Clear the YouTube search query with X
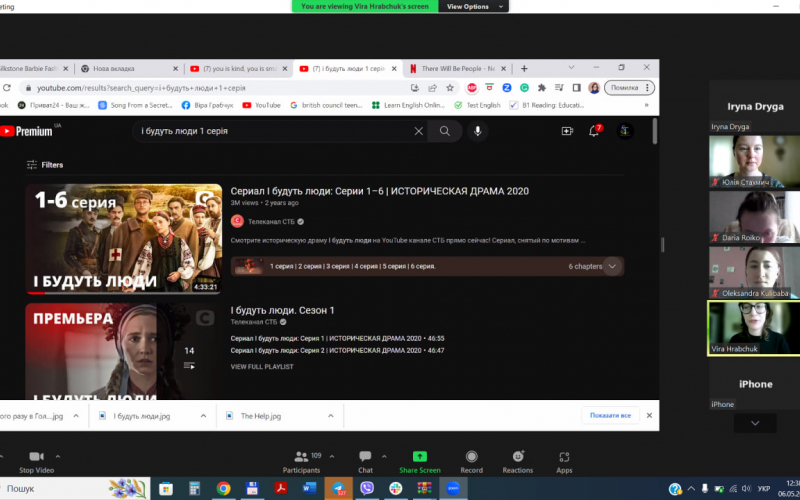800x500 pixels. pyautogui.click(x=418, y=131)
